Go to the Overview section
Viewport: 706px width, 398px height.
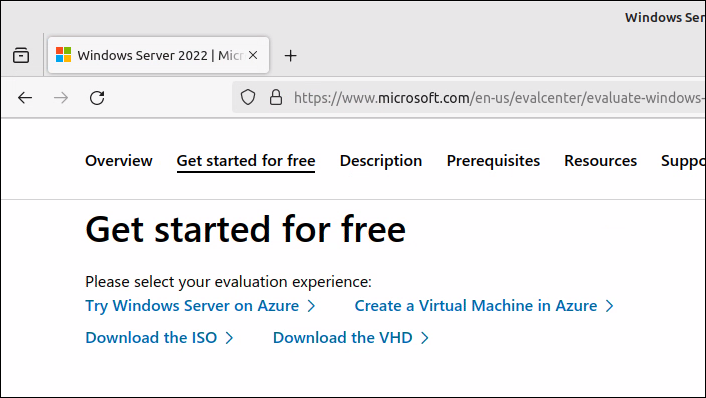click(x=119, y=161)
